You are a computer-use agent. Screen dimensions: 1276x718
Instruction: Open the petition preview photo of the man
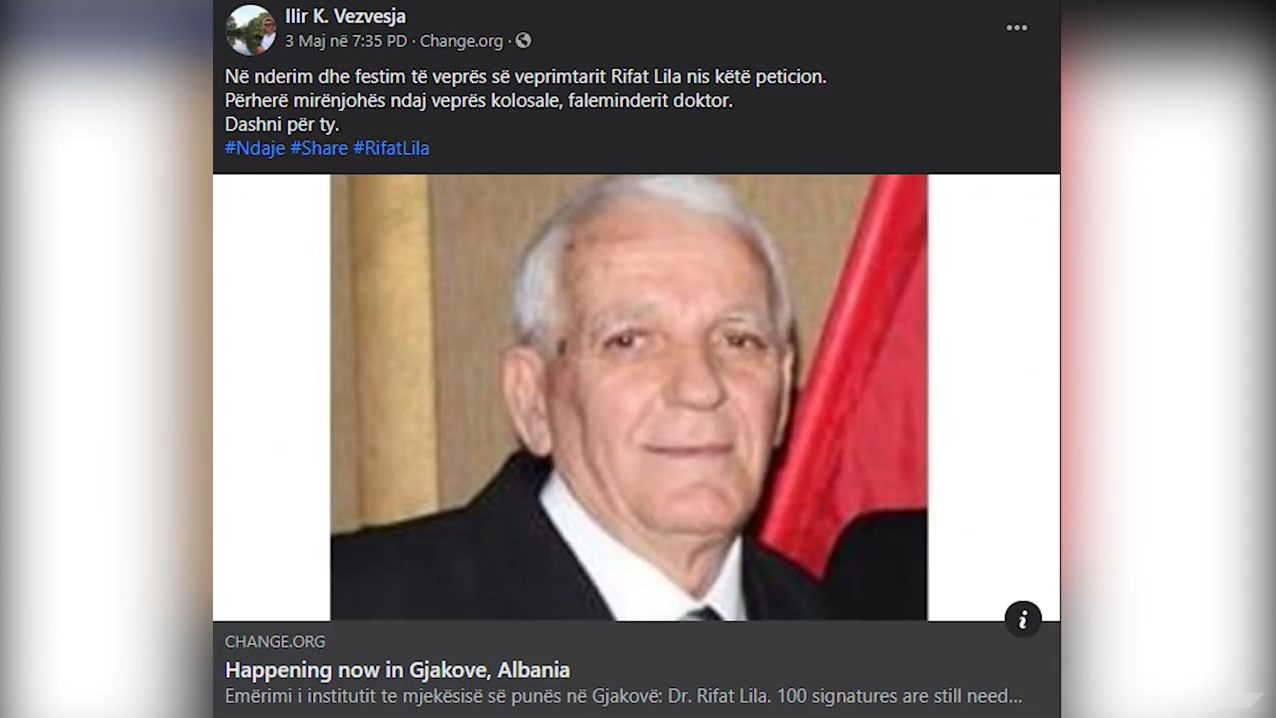(629, 397)
